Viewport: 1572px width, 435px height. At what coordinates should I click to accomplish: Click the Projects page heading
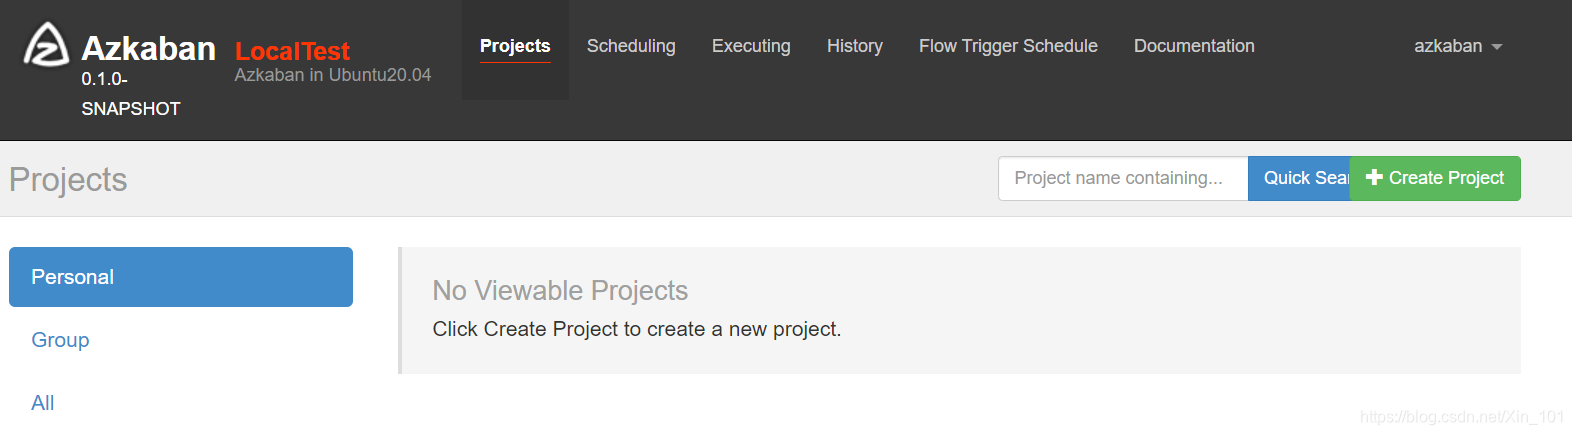tap(68, 180)
